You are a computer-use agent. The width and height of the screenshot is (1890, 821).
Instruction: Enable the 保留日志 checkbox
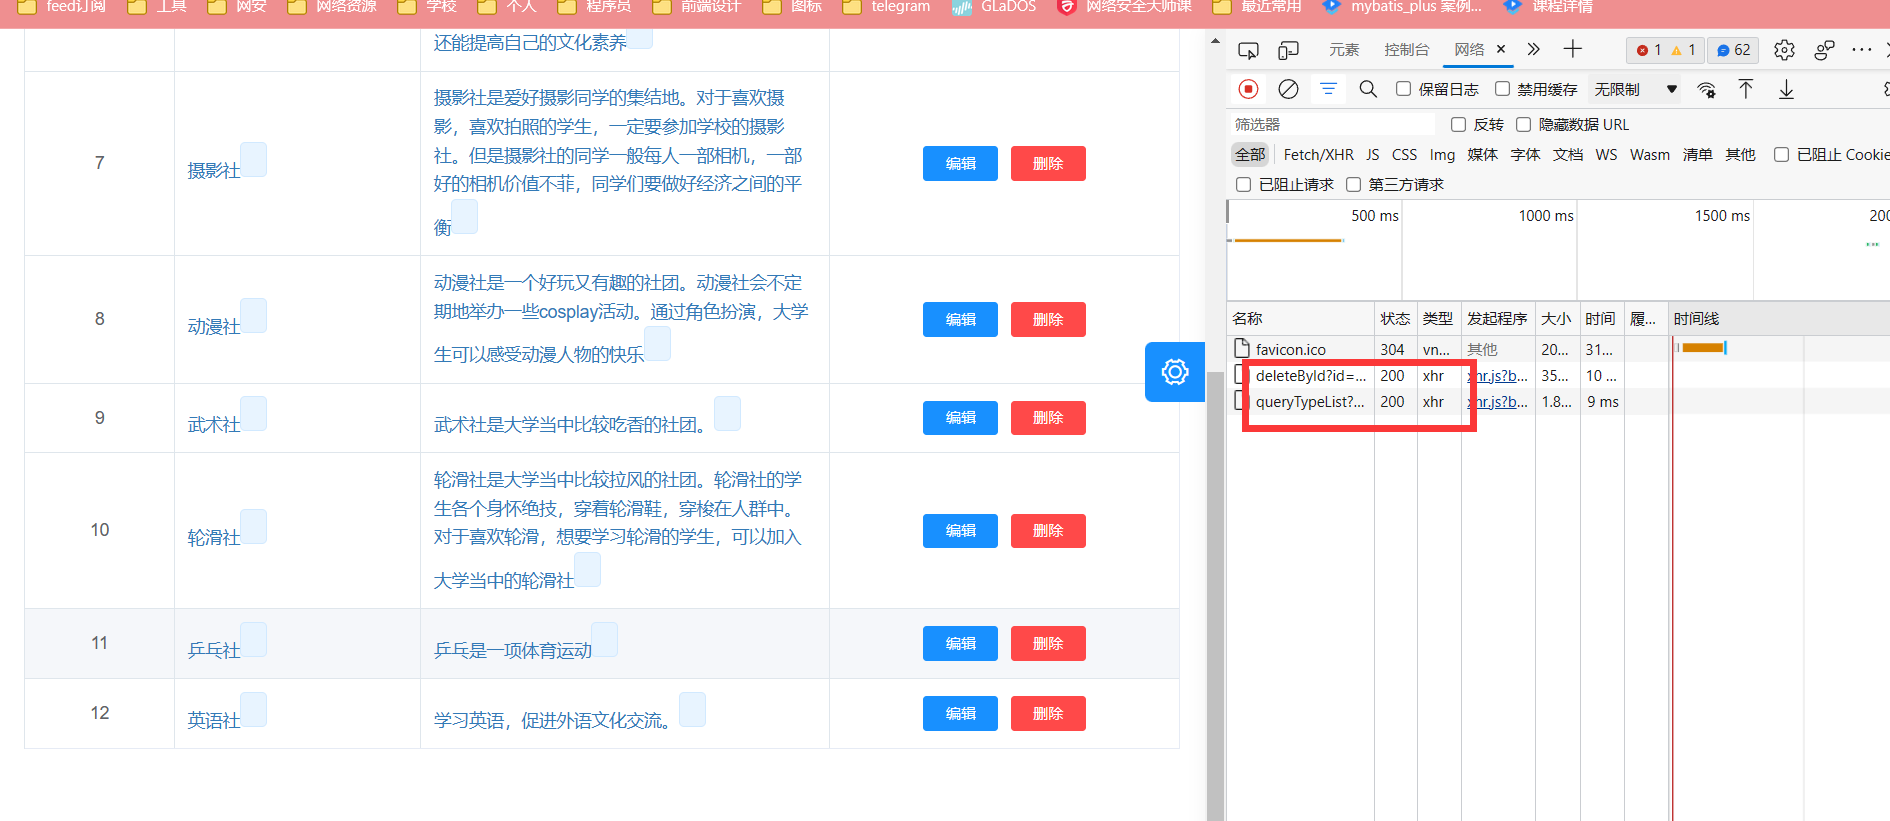1404,89
